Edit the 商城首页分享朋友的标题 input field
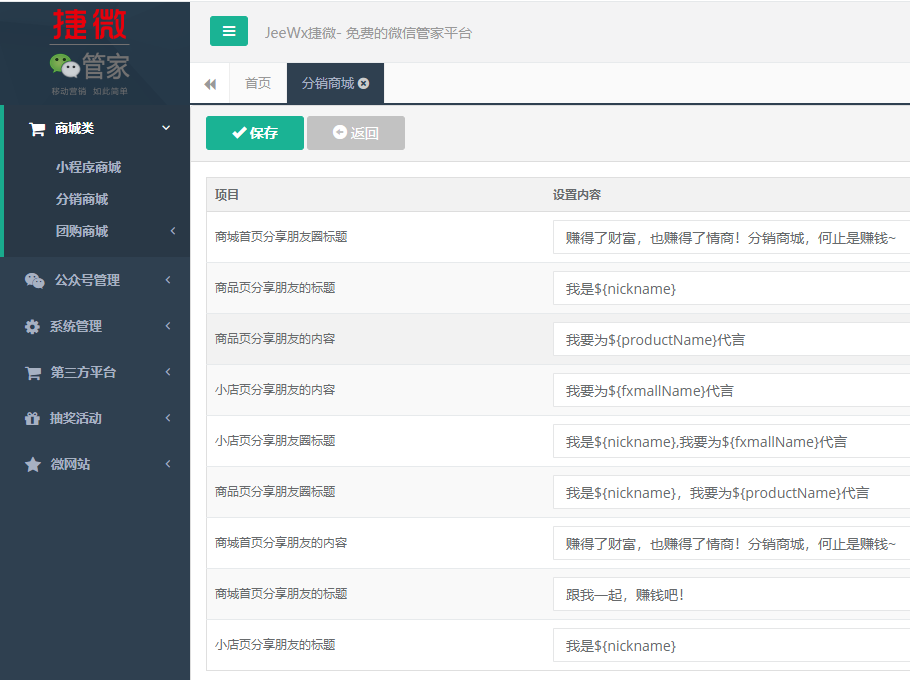 click(x=731, y=595)
